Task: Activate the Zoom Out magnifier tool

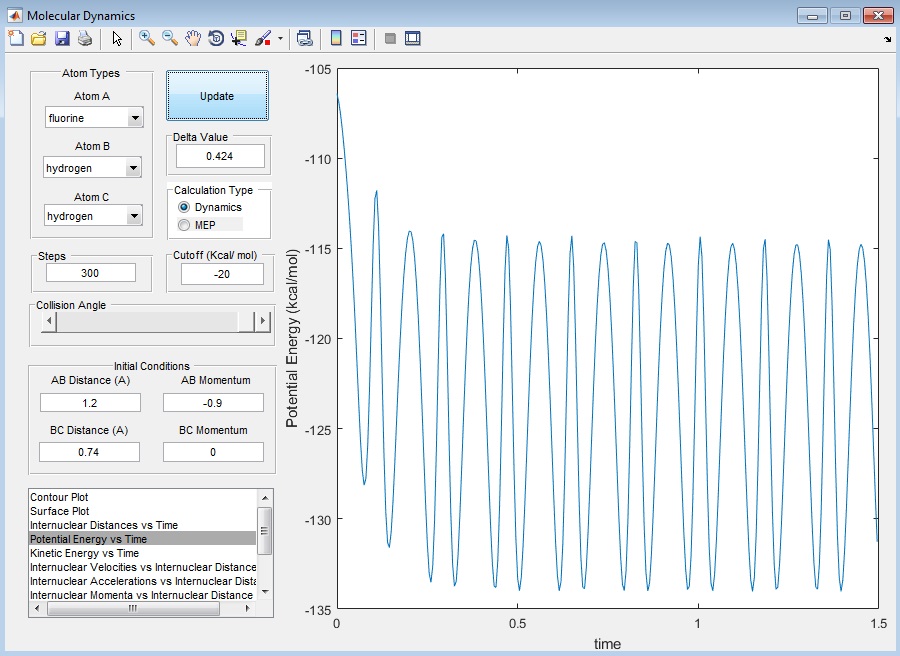Action: [x=170, y=38]
